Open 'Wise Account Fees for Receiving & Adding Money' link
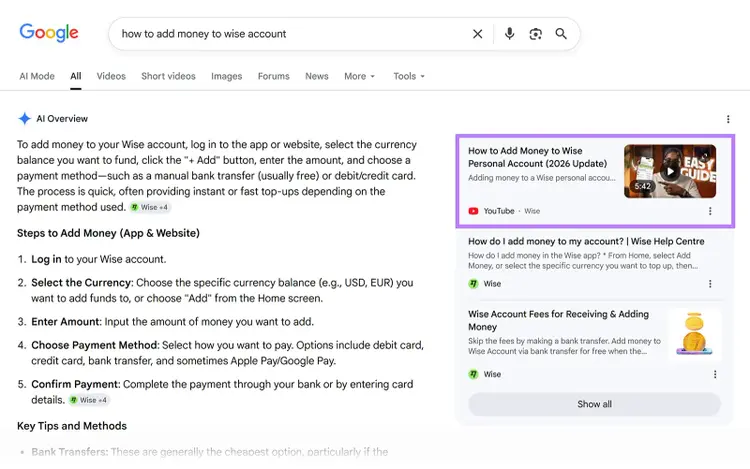The image size is (750, 469). point(558,320)
